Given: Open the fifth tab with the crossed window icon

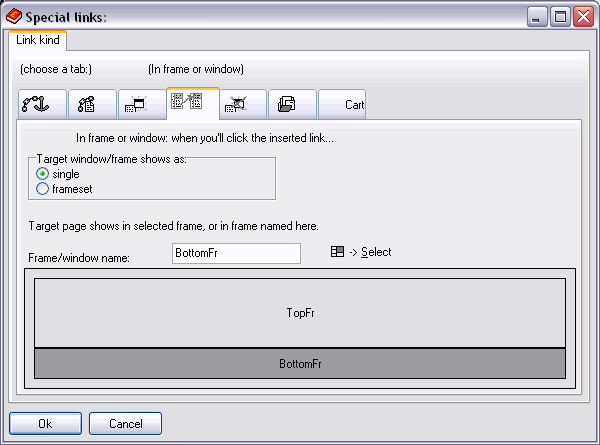Looking at the screenshot, I should click(x=242, y=104).
